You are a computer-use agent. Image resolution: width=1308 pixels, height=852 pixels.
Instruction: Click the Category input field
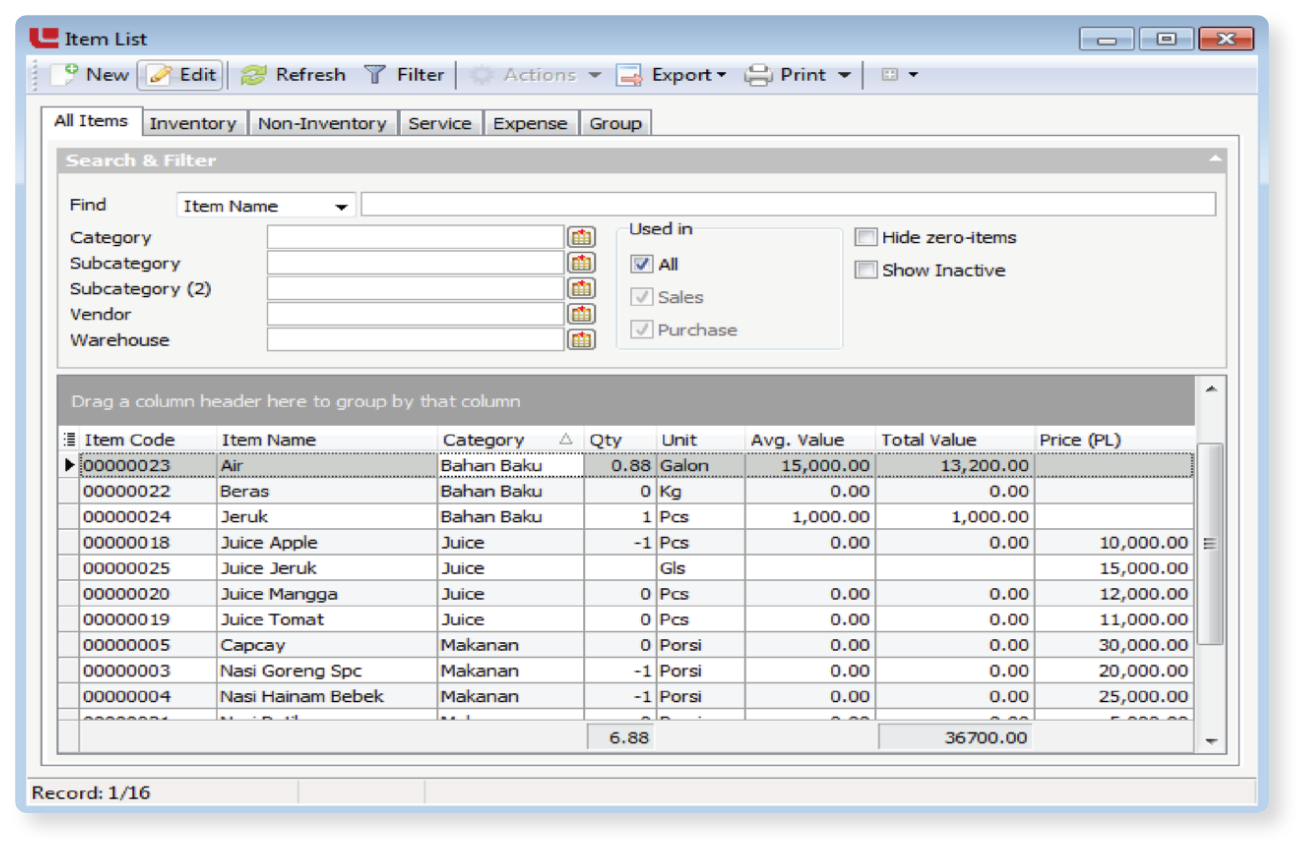pyautogui.click(x=415, y=237)
